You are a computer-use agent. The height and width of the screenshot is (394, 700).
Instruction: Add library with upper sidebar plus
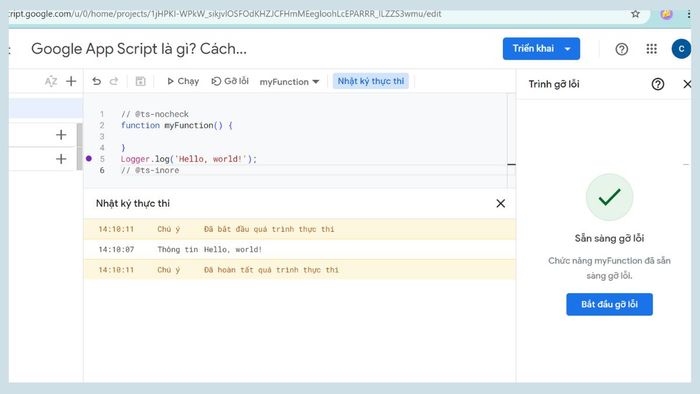pyautogui.click(x=61, y=135)
